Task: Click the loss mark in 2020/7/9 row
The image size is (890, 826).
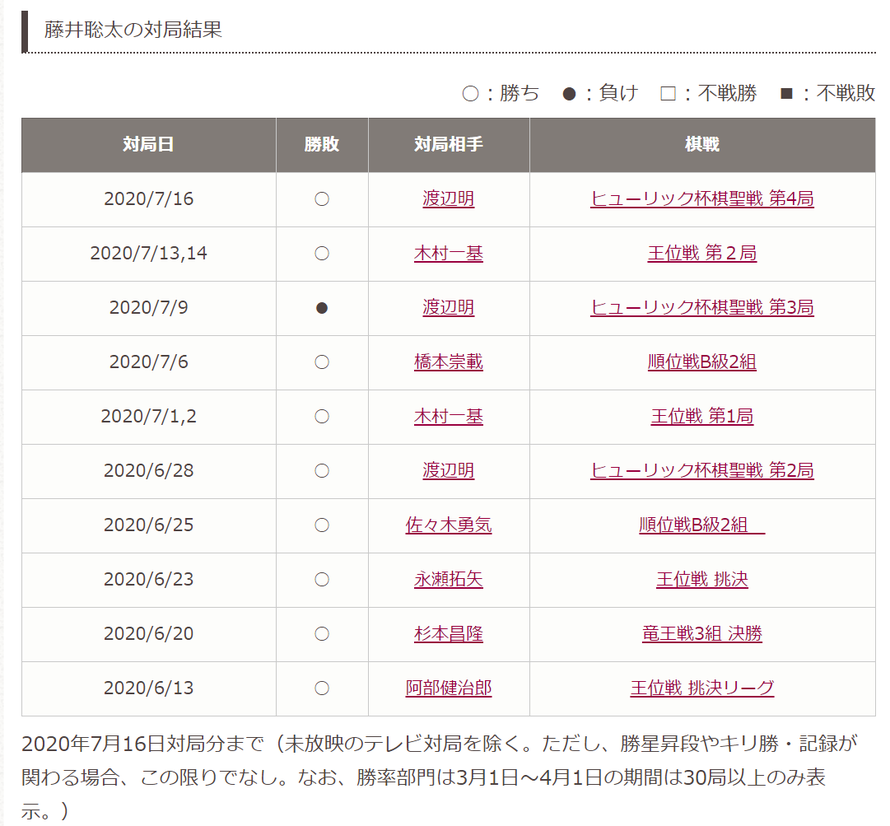Action: (x=322, y=308)
